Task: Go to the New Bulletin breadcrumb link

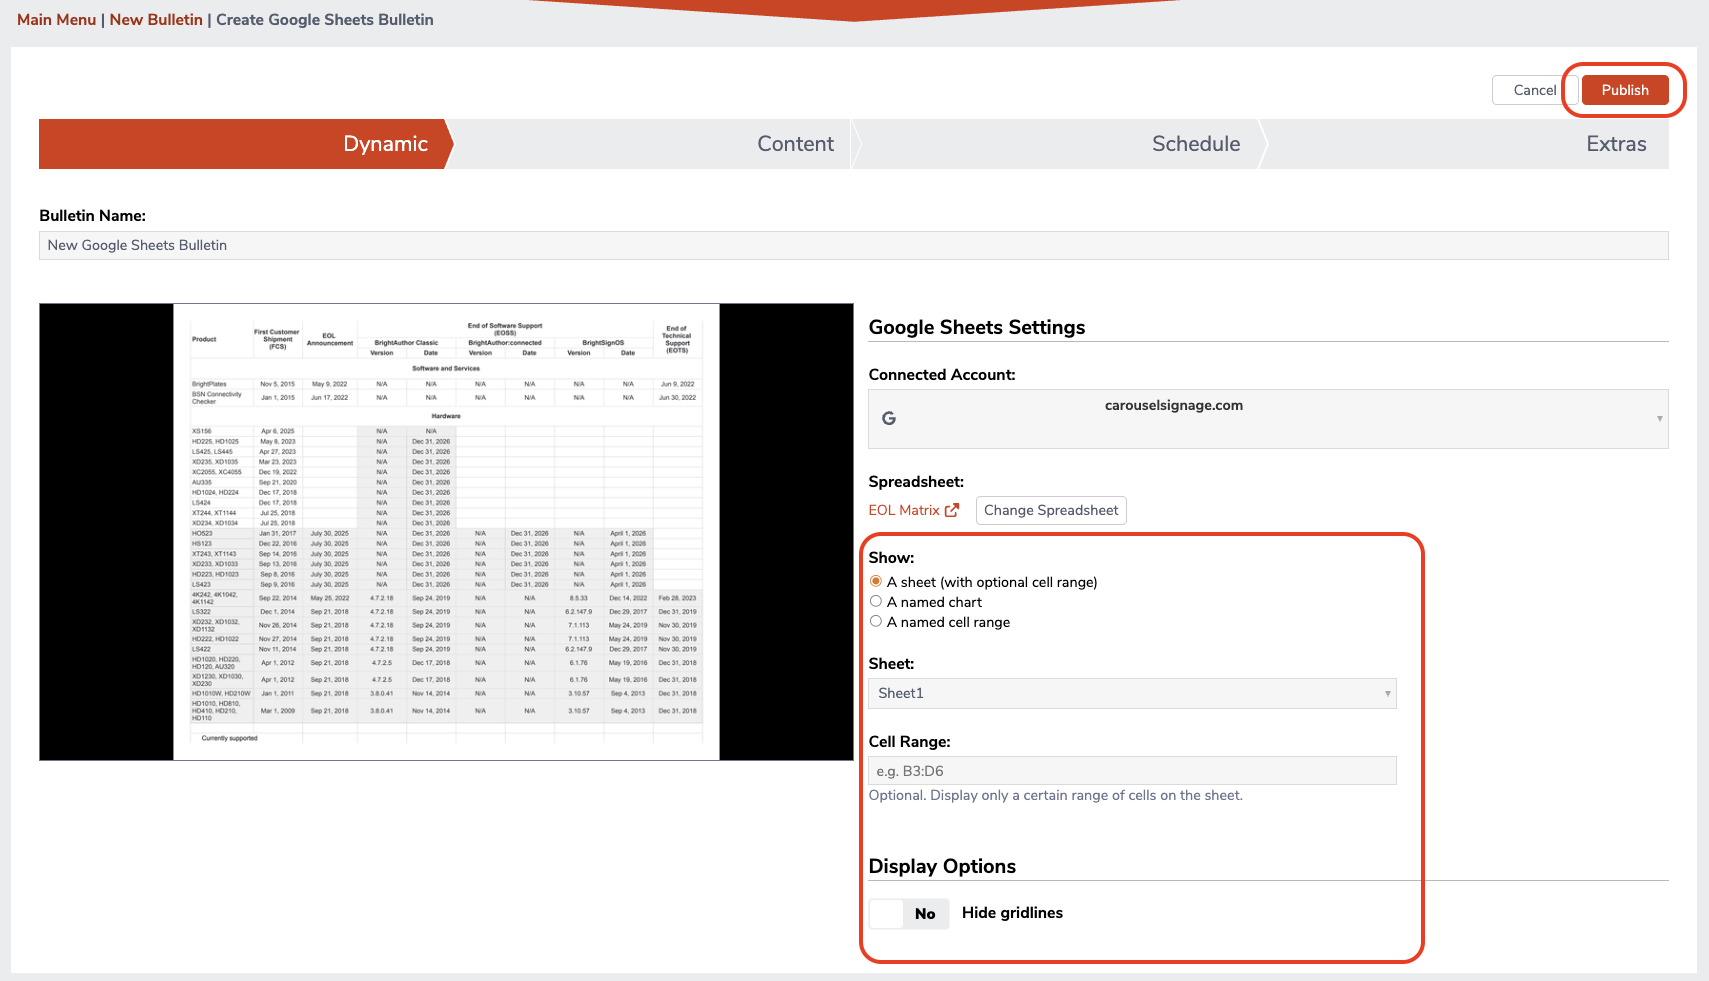Action: click(156, 20)
